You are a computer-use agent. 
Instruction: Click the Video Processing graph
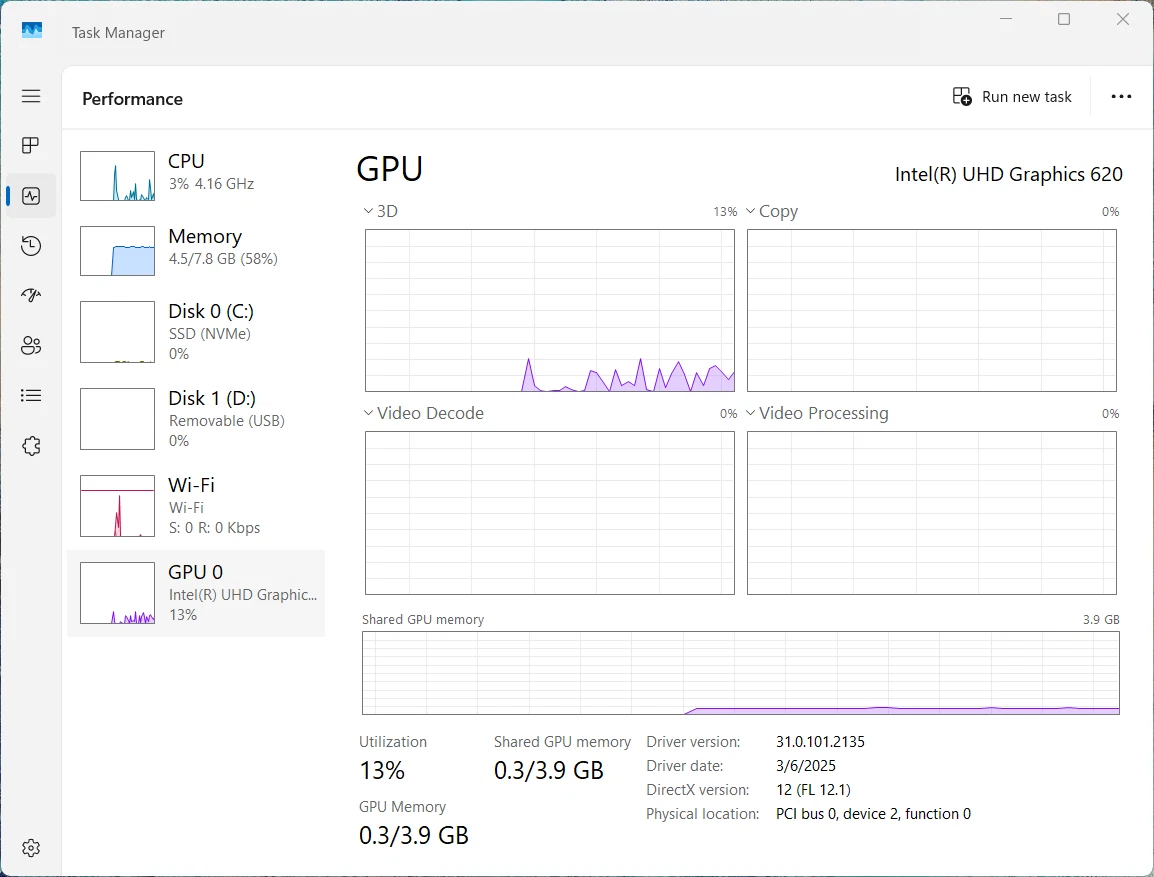(932, 513)
